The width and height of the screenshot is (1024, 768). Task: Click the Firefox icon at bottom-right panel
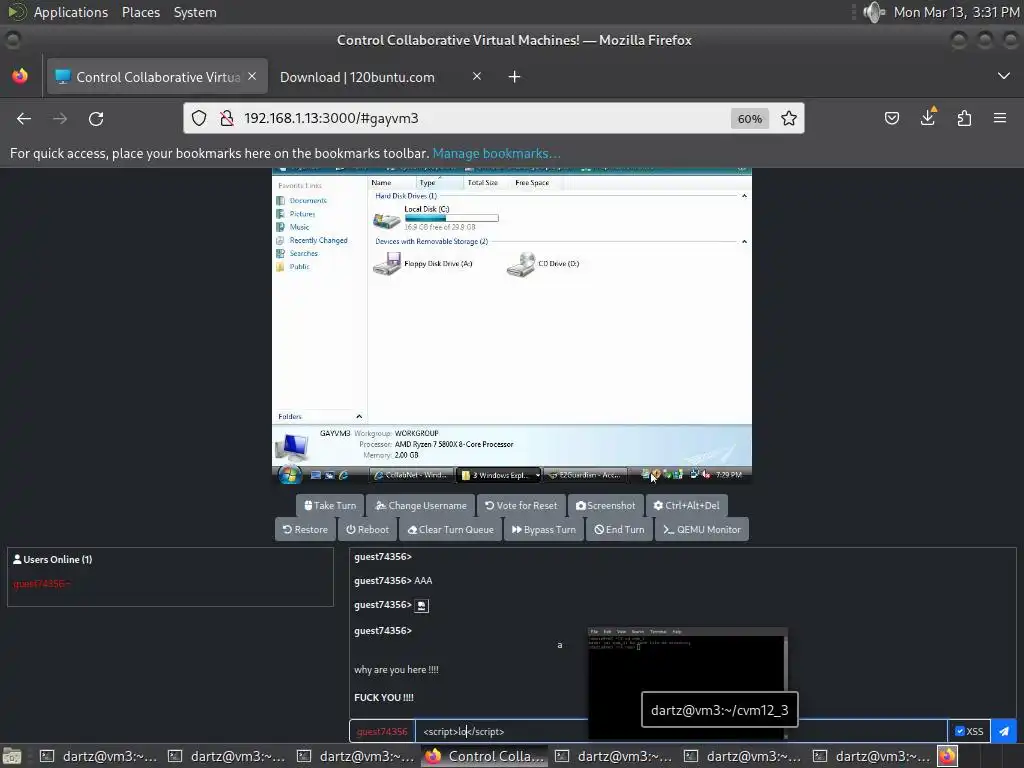(948, 756)
